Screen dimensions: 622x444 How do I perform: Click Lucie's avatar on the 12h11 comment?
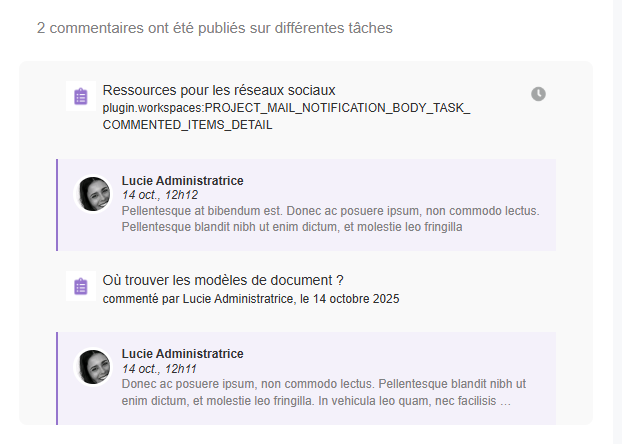click(x=94, y=367)
